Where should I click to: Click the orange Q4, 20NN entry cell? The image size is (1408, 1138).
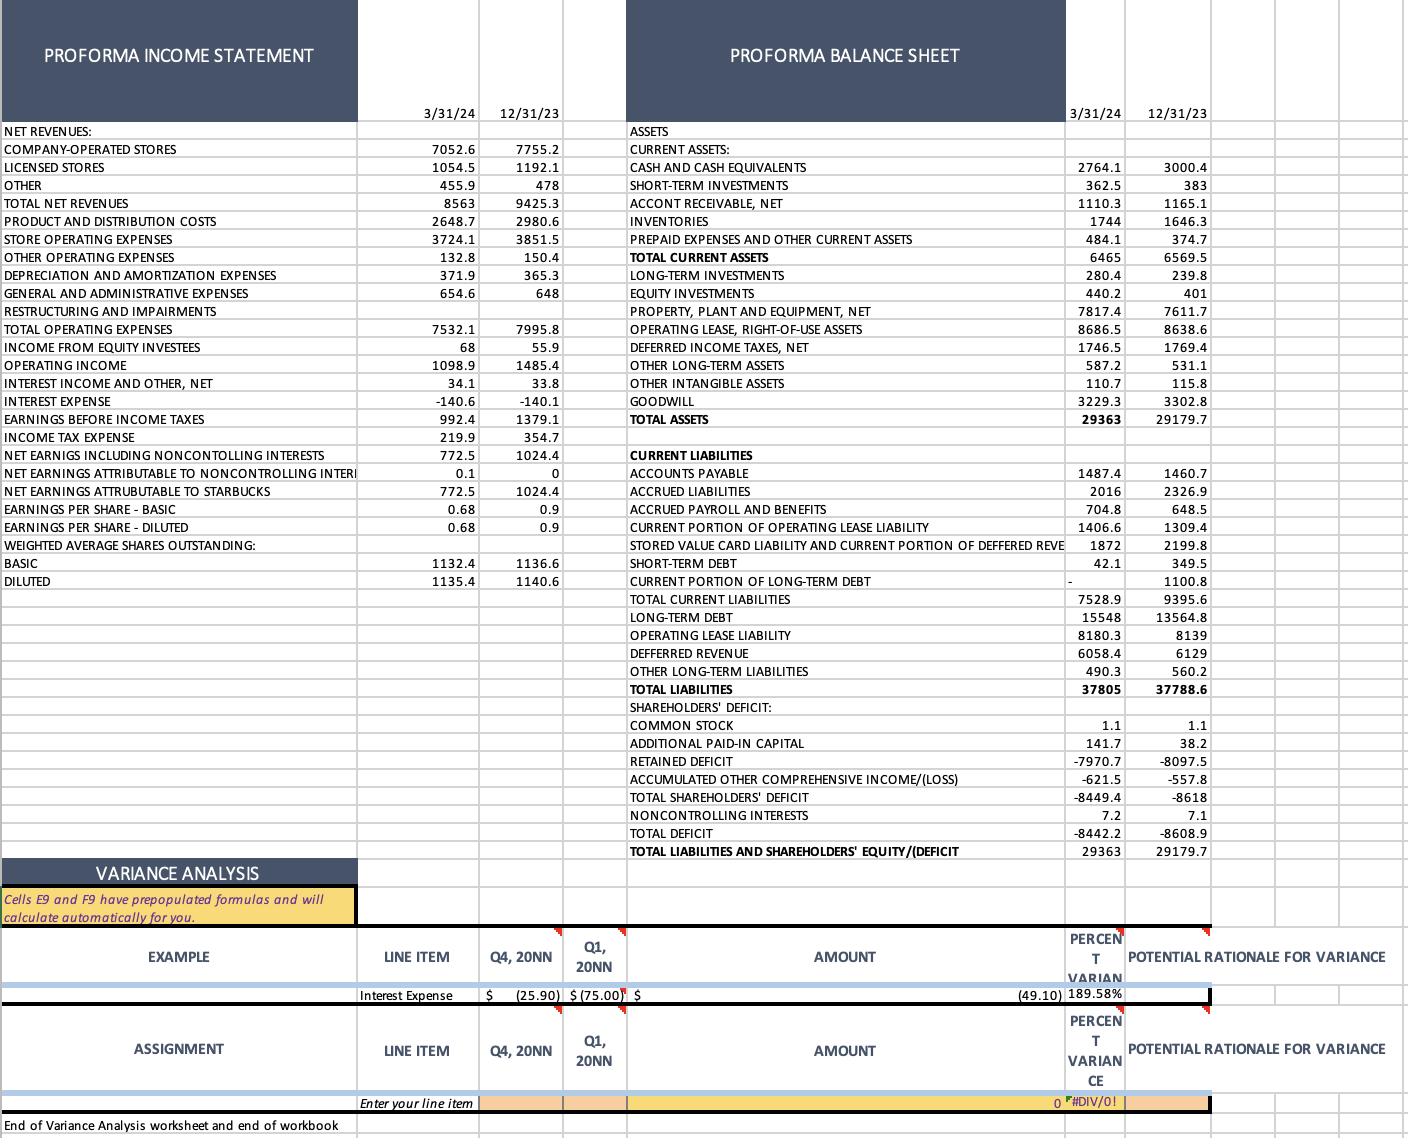521,1103
